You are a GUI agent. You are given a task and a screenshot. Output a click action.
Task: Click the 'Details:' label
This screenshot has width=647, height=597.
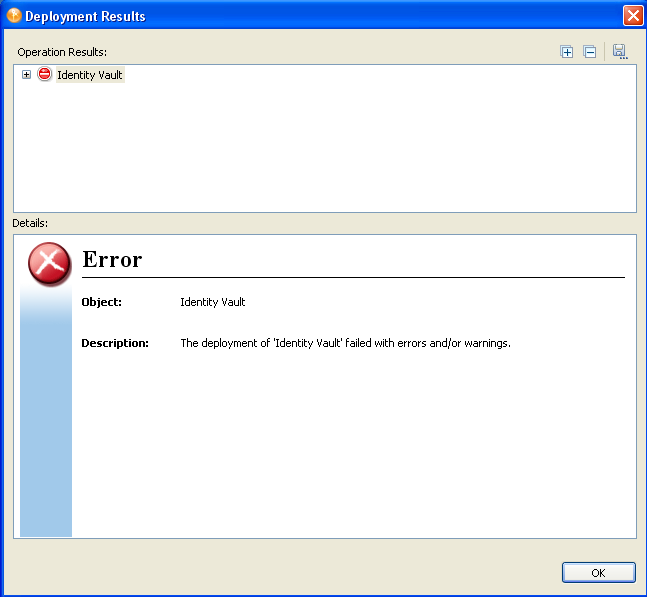[x=30, y=223]
